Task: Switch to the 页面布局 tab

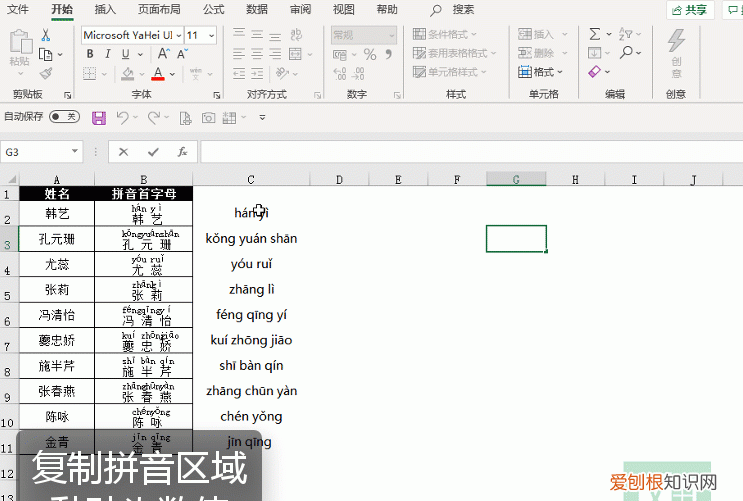Action: coord(159,9)
